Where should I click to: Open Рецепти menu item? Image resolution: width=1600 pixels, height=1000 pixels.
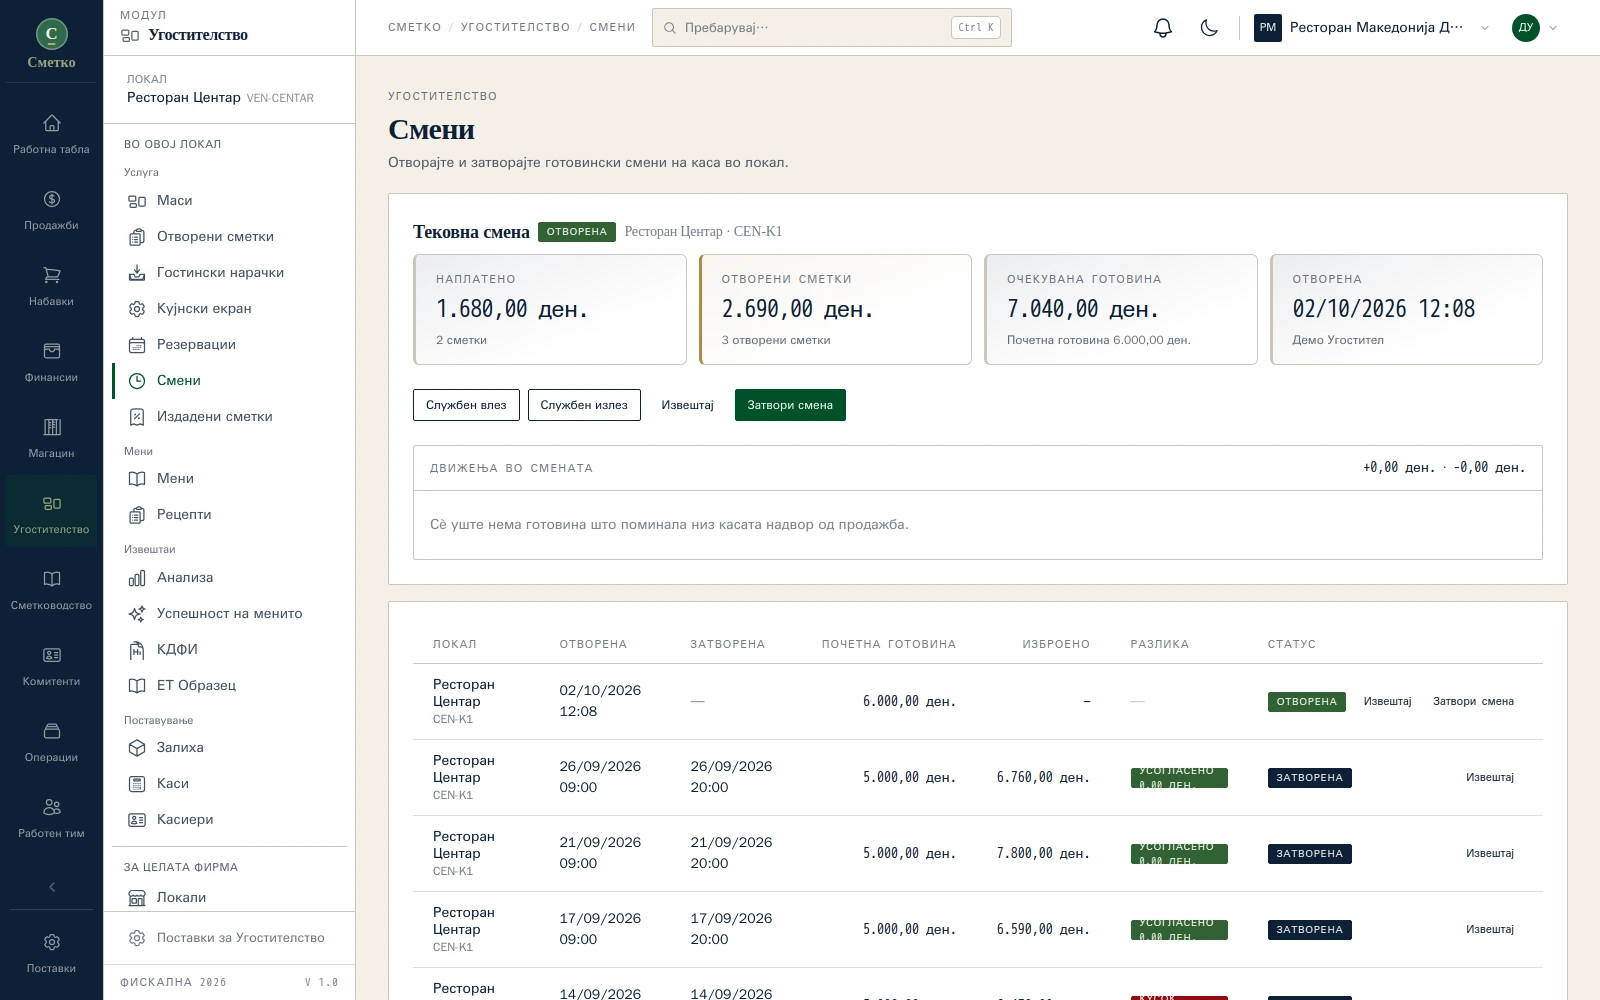229,515
